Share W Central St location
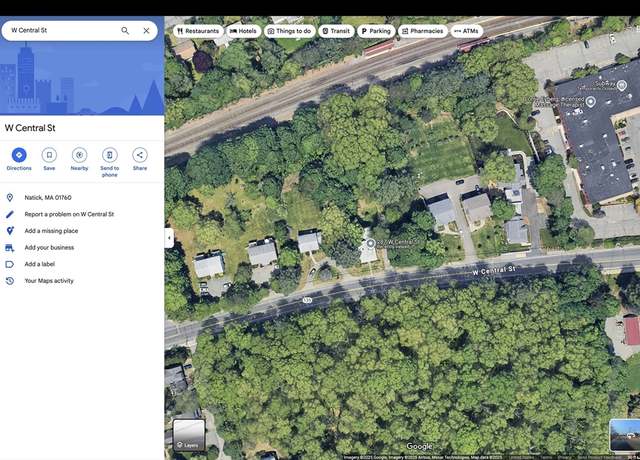 point(140,159)
